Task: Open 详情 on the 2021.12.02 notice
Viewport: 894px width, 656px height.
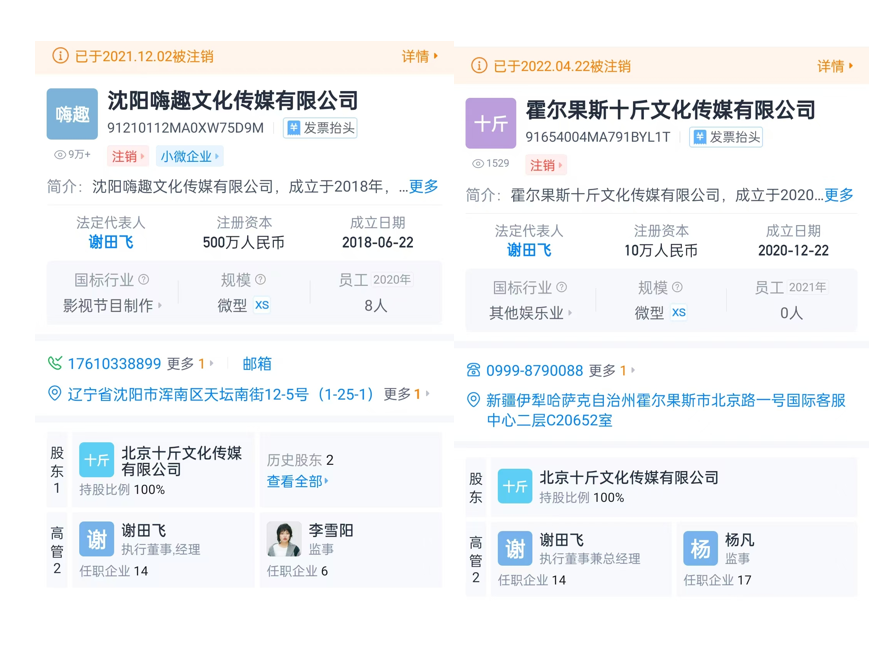Action: point(420,56)
